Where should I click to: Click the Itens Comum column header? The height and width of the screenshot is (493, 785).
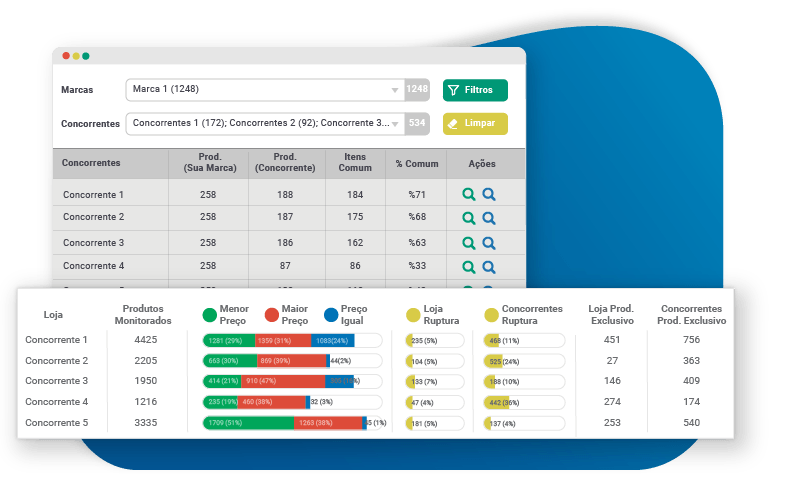coord(355,163)
